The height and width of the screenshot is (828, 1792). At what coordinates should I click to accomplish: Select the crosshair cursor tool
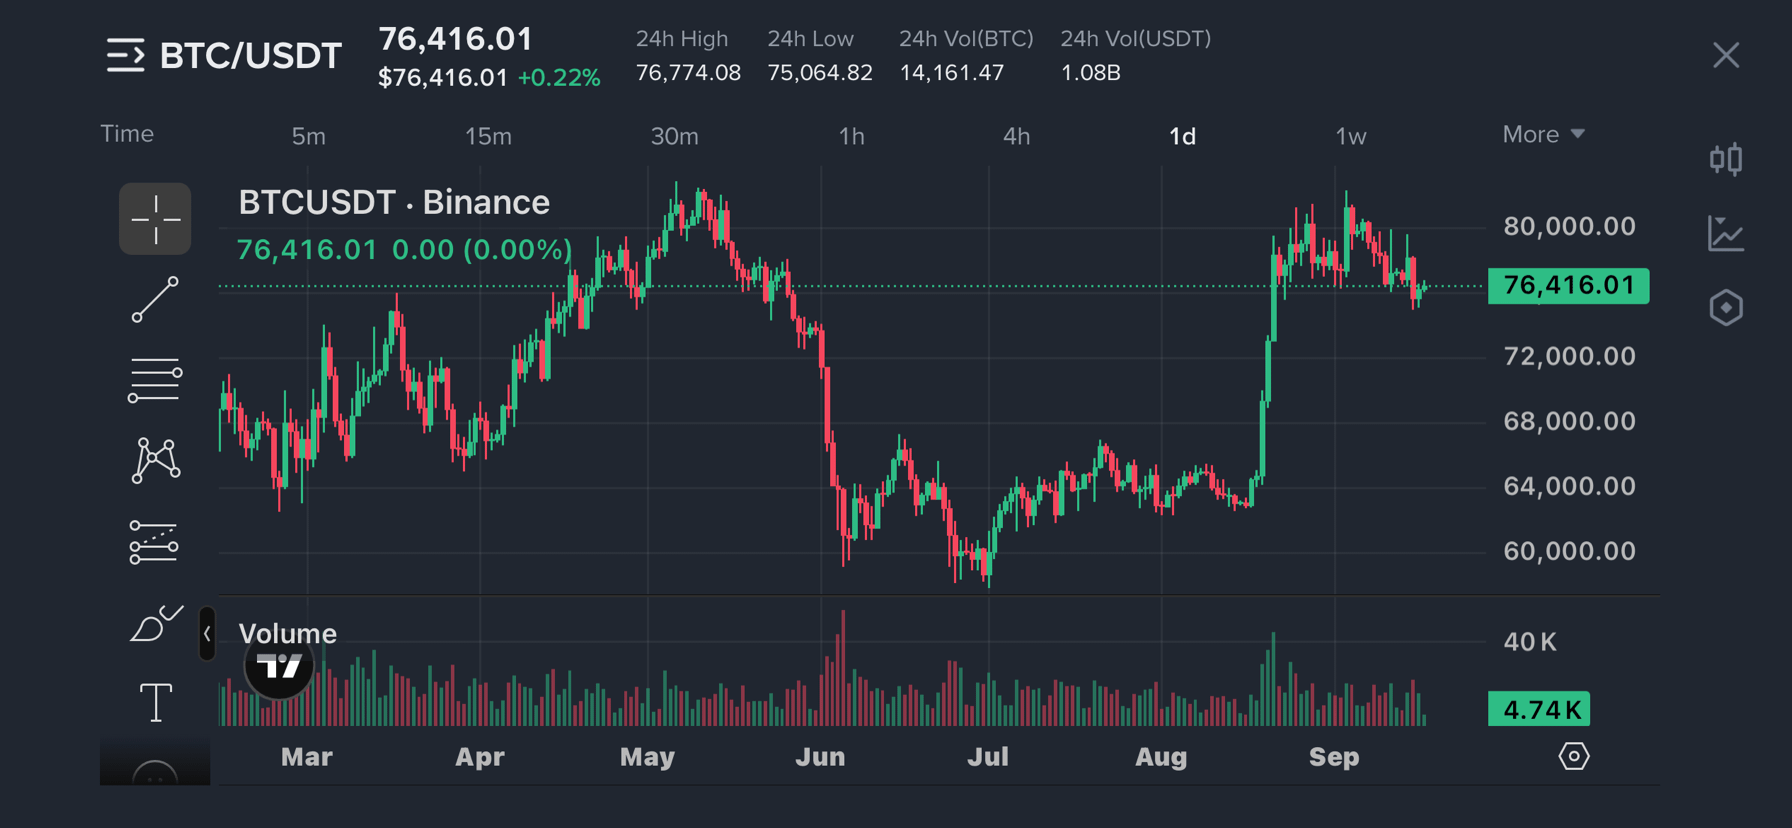pos(155,219)
